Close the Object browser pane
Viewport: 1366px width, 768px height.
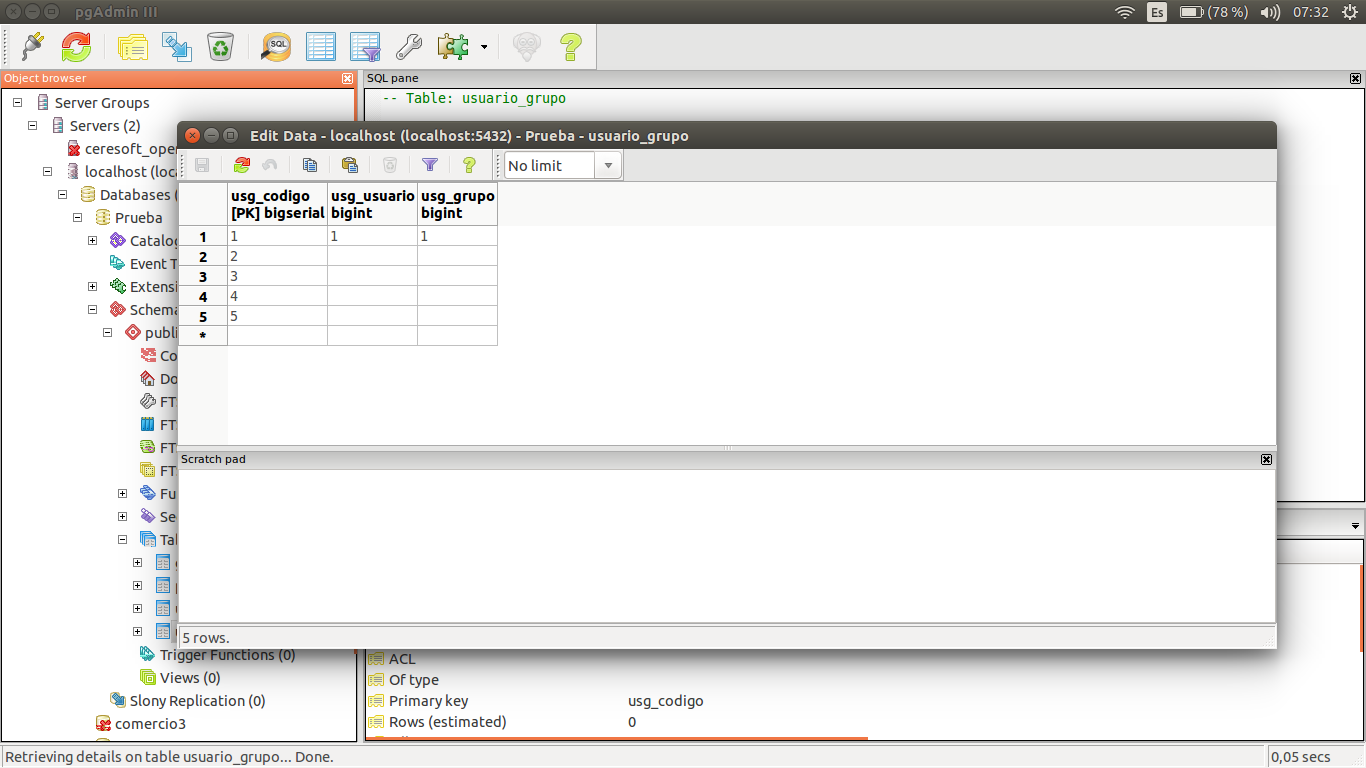[347, 78]
